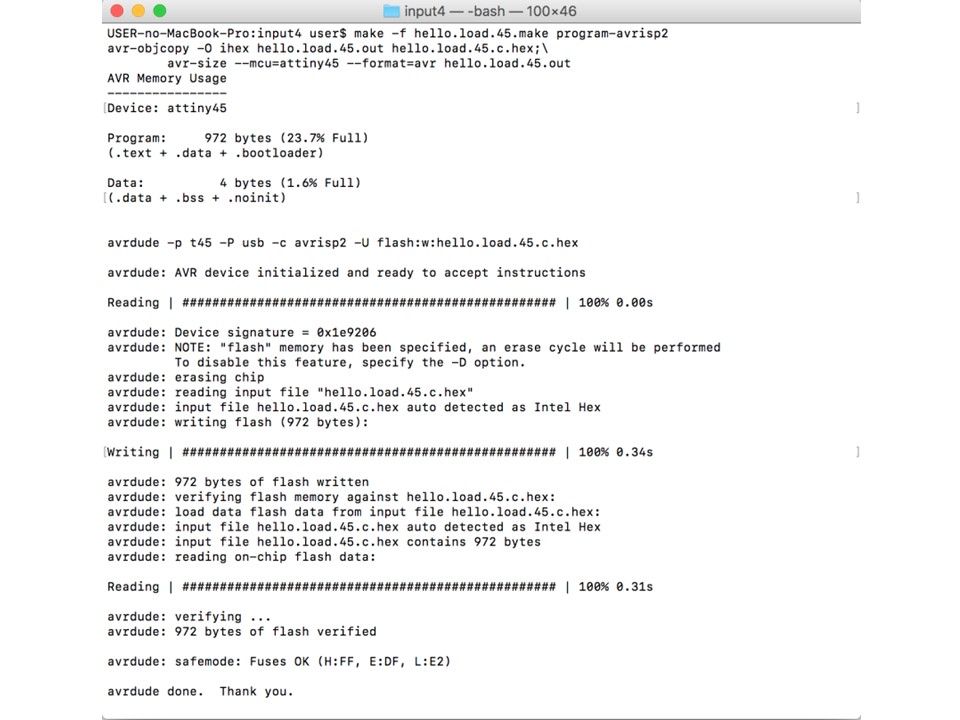Click the dashed separator under AVR Memory Usage

pyautogui.click(x=167, y=94)
